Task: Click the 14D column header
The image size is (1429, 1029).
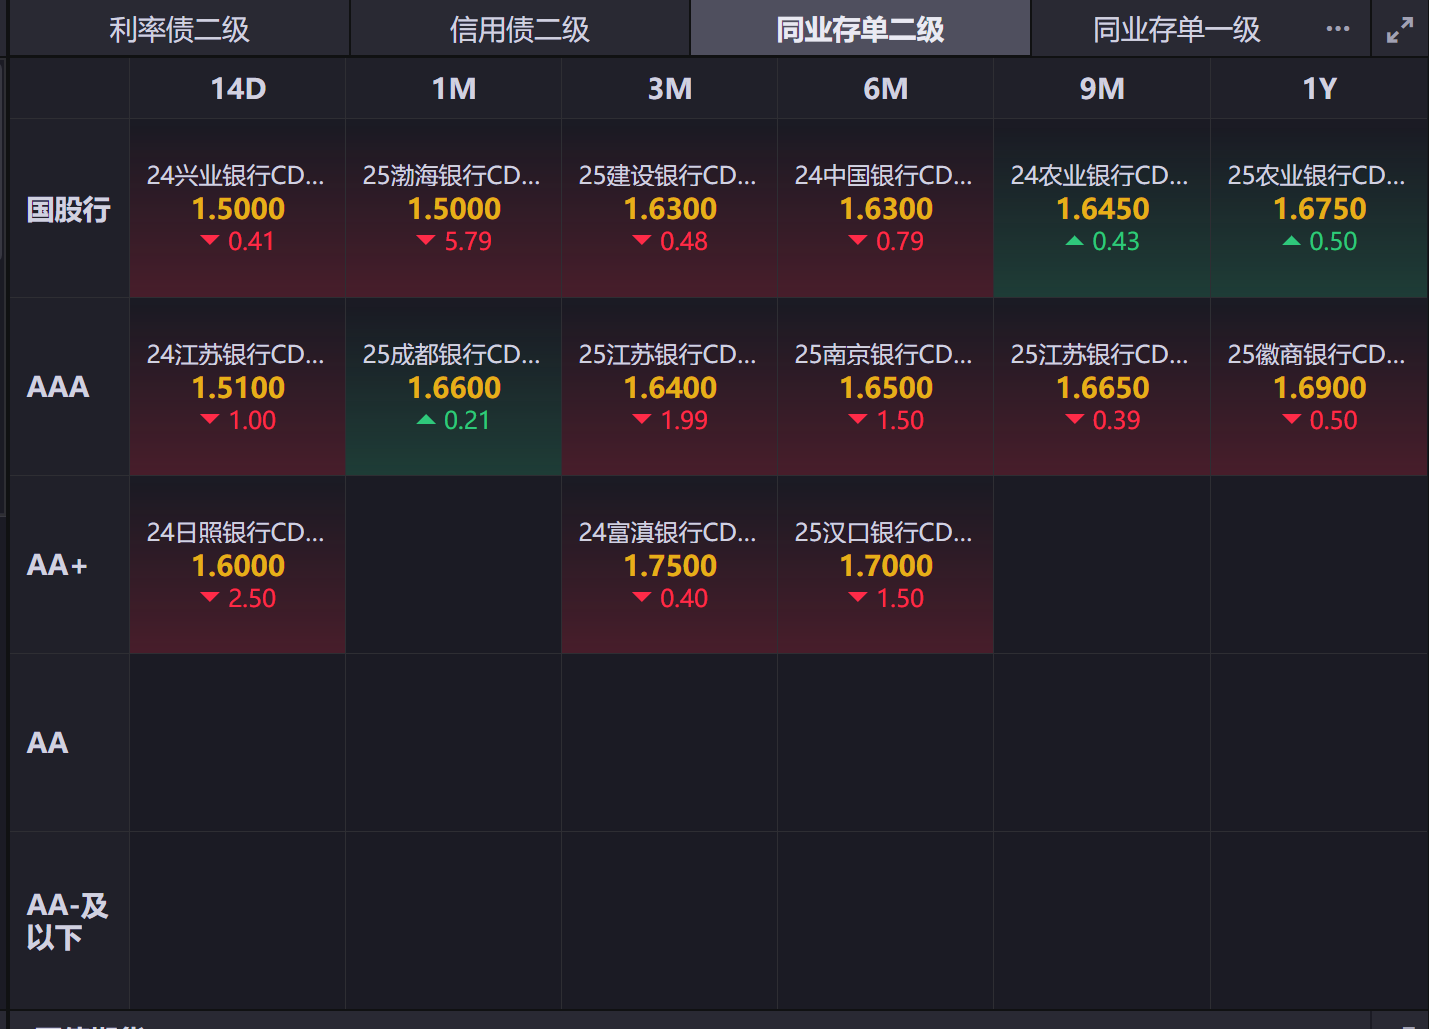Action: [x=238, y=89]
